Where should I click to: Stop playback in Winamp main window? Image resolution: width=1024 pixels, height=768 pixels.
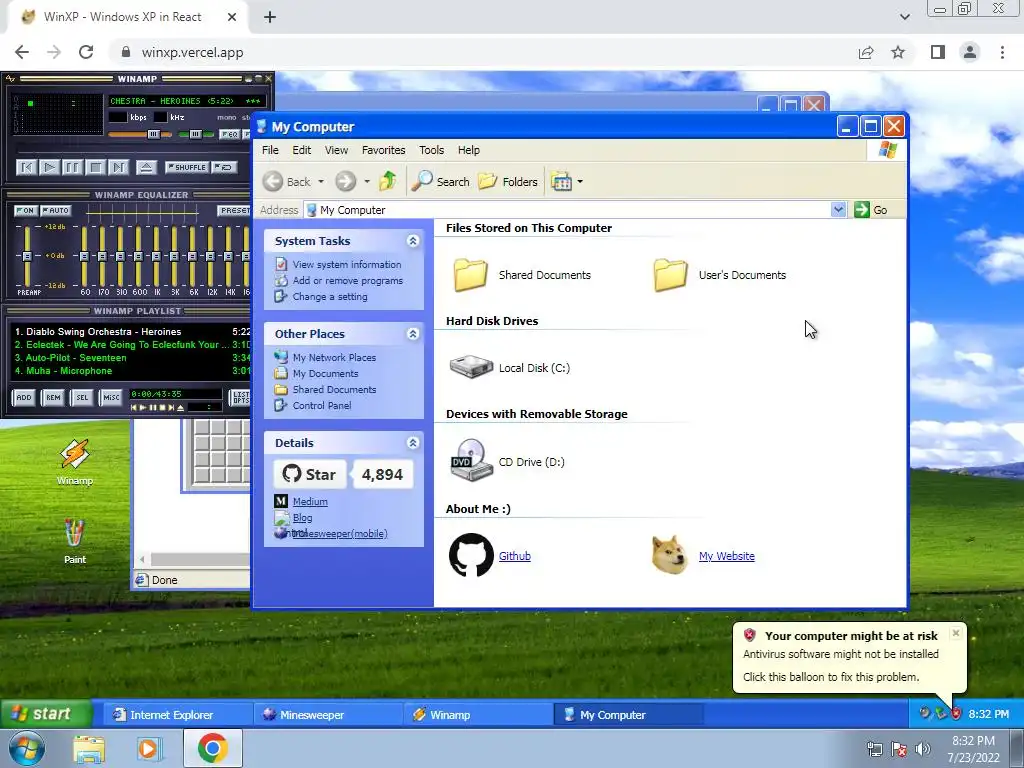(x=95, y=168)
